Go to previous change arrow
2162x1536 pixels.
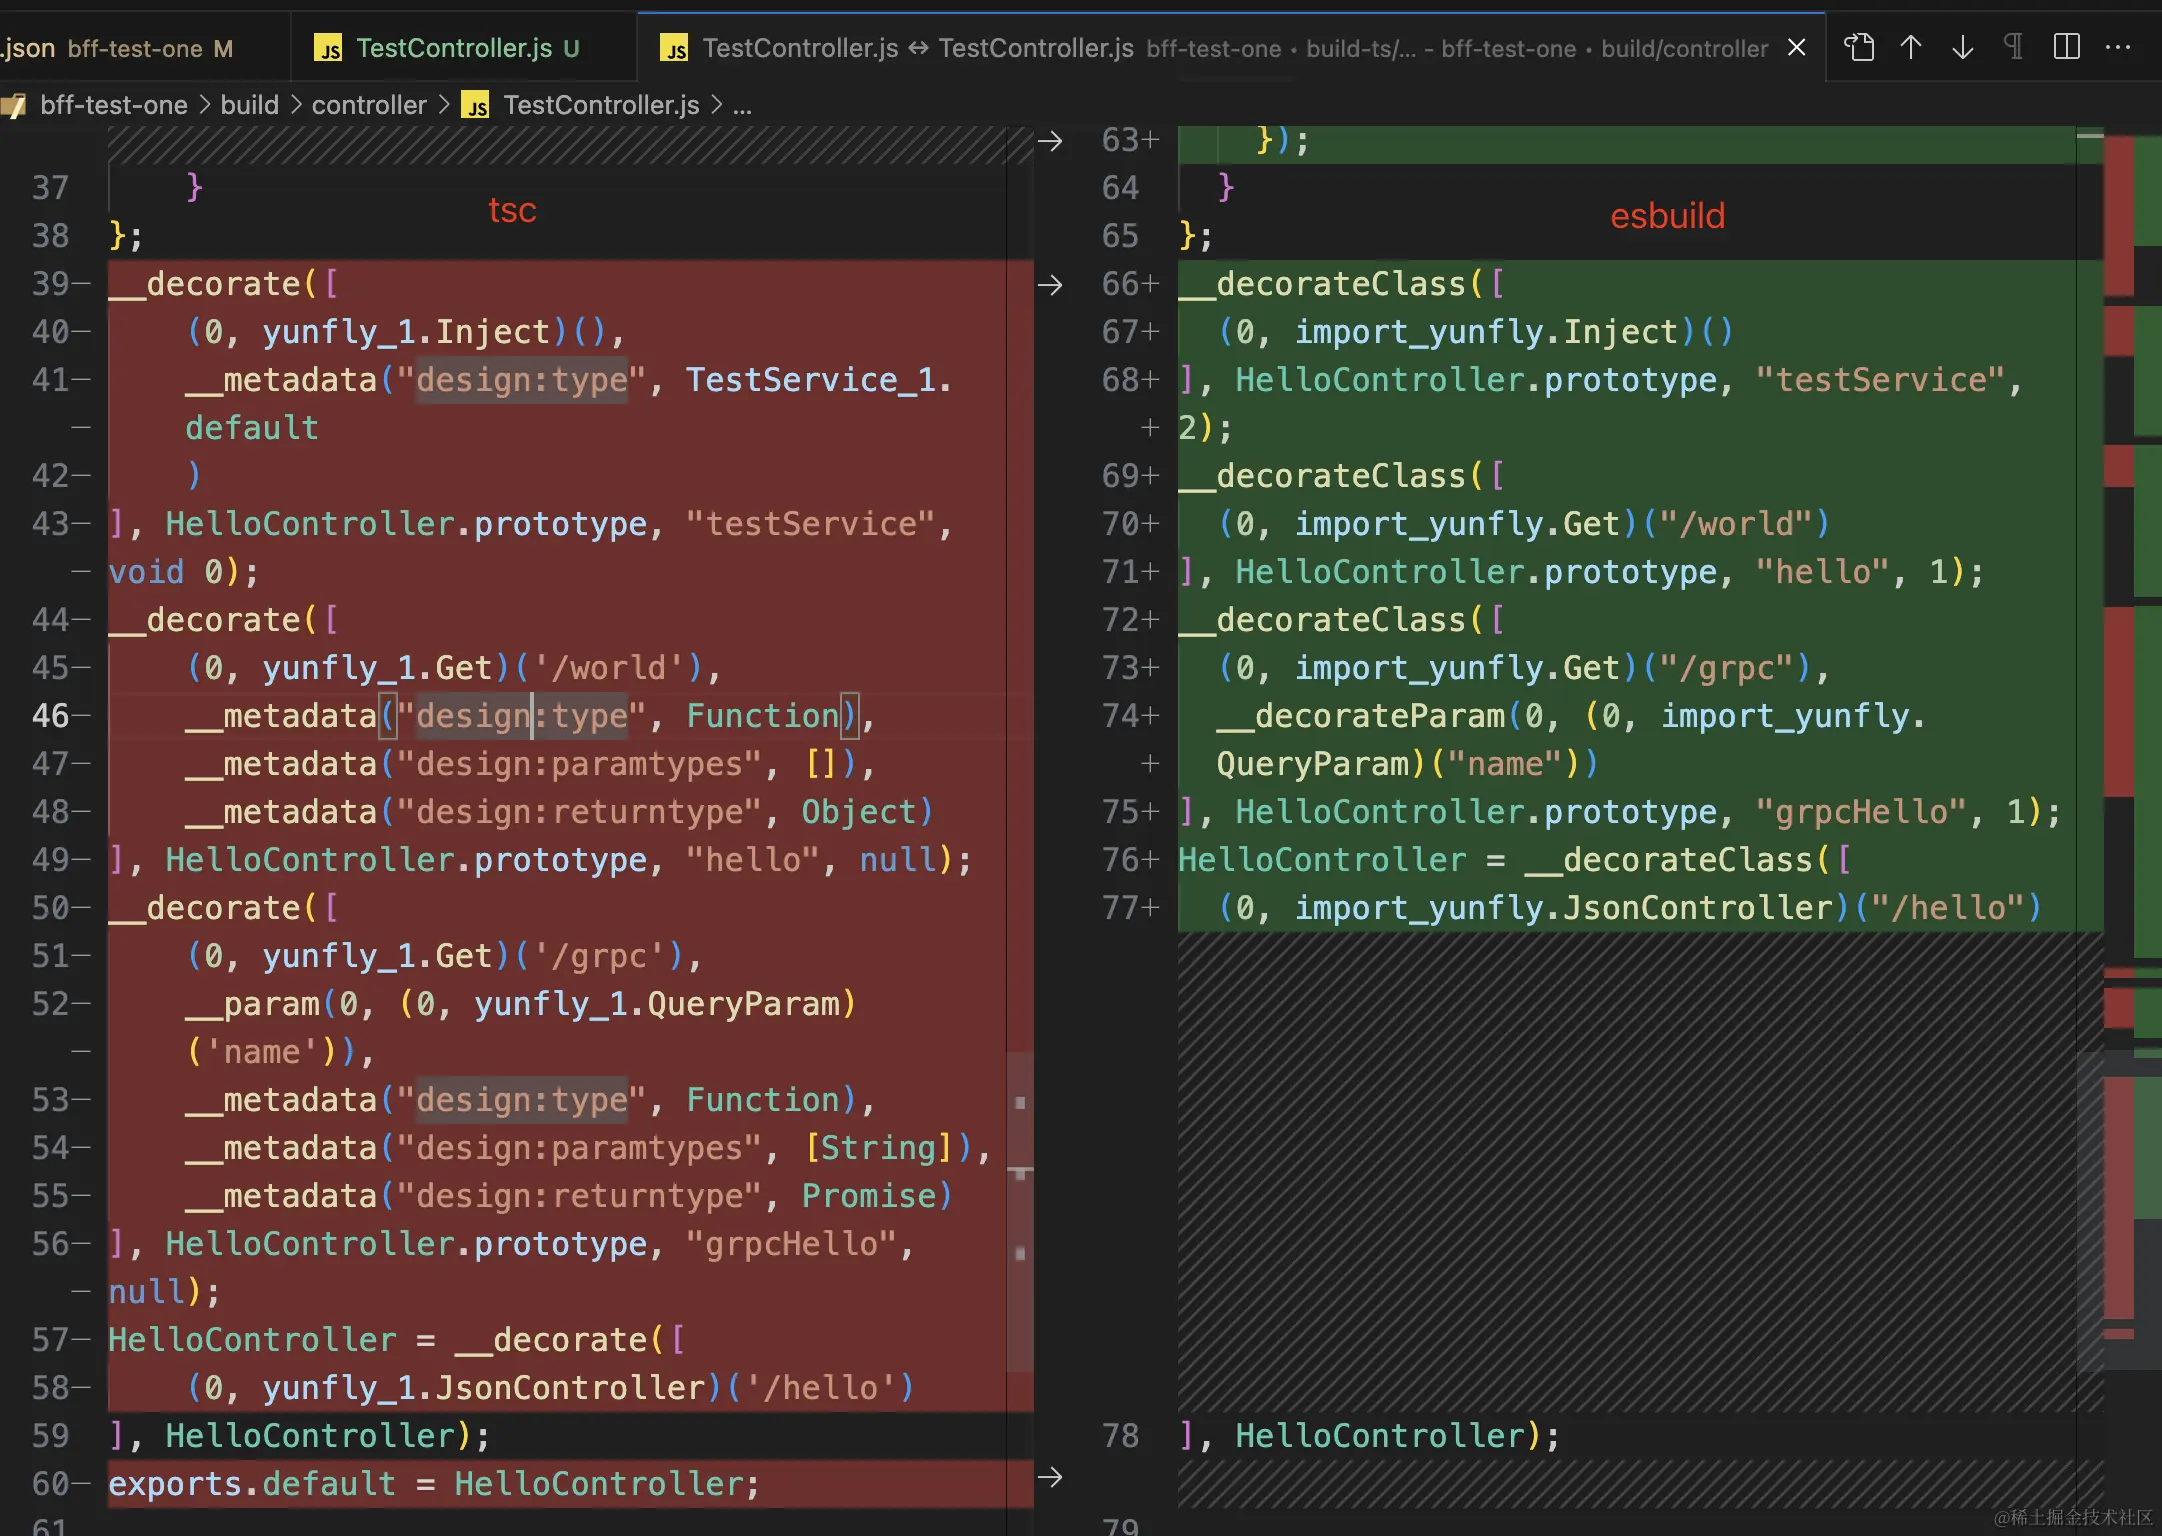[x=1911, y=47]
